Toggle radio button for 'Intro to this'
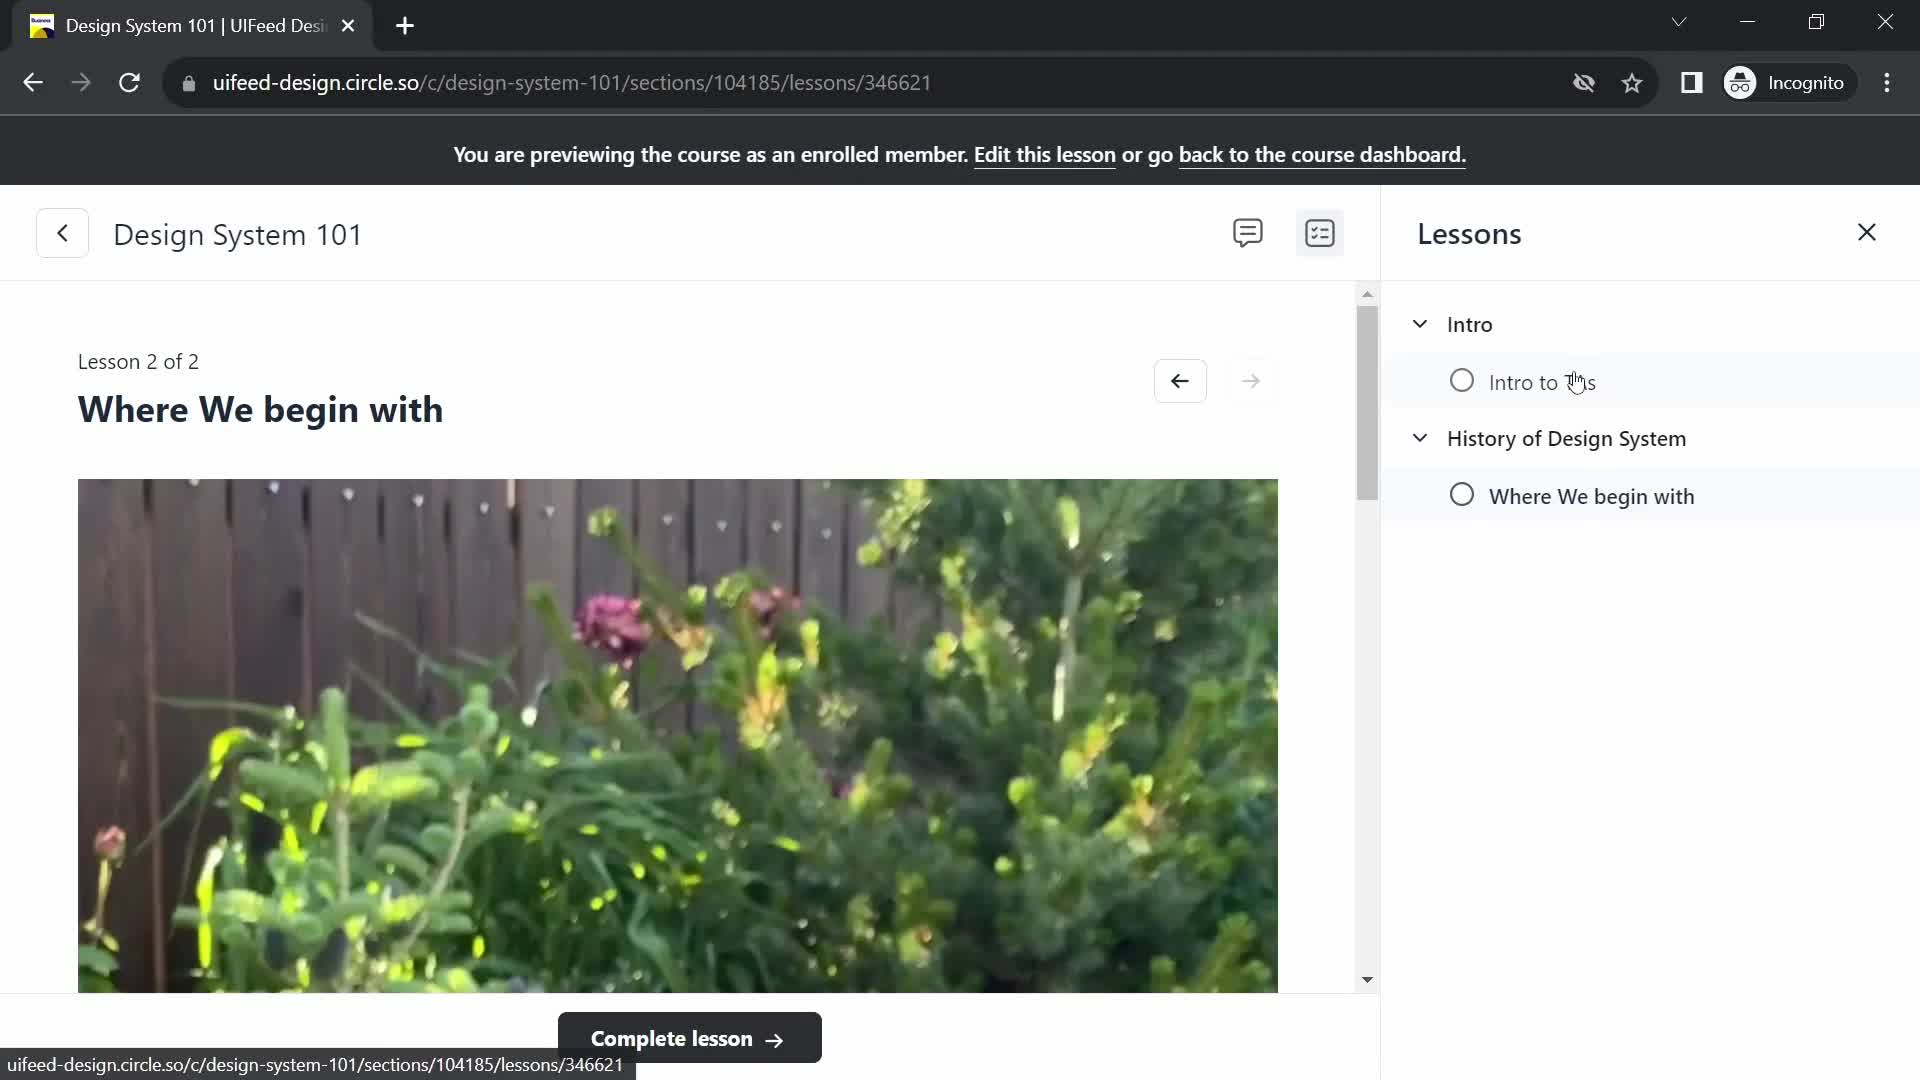This screenshot has width=1920, height=1080. 1461,381
